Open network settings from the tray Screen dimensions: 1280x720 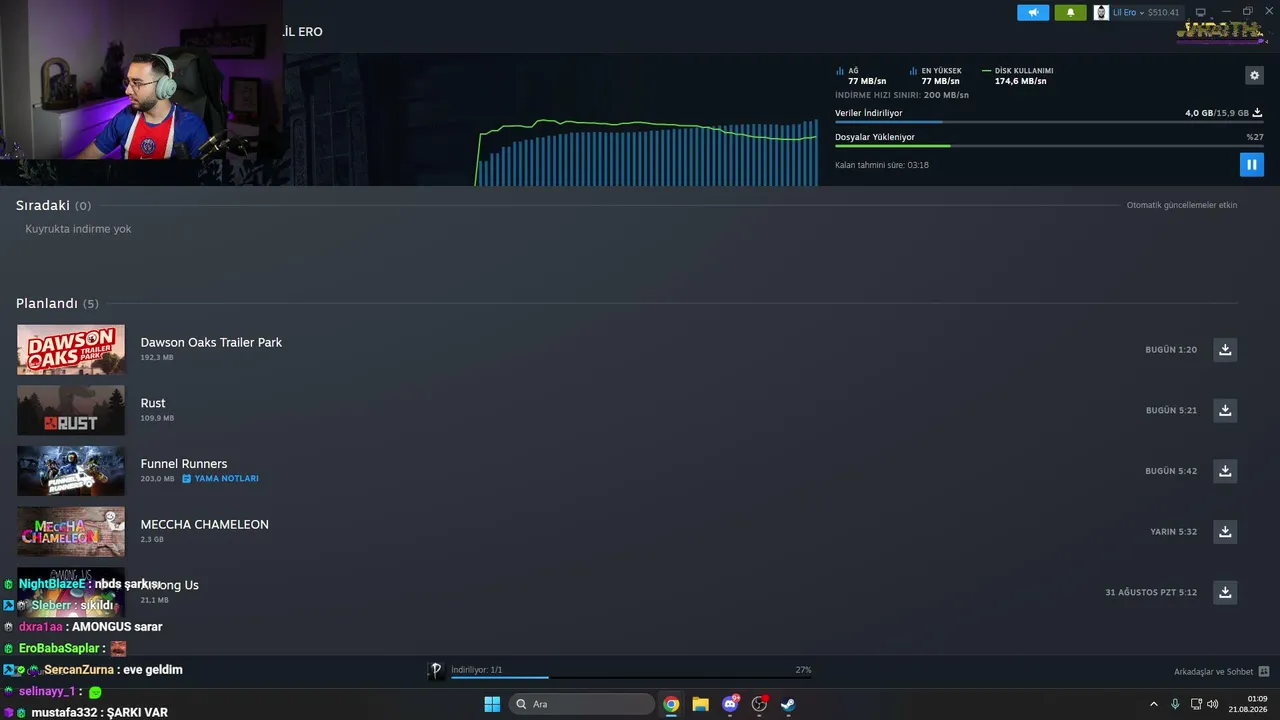[x=1196, y=704]
